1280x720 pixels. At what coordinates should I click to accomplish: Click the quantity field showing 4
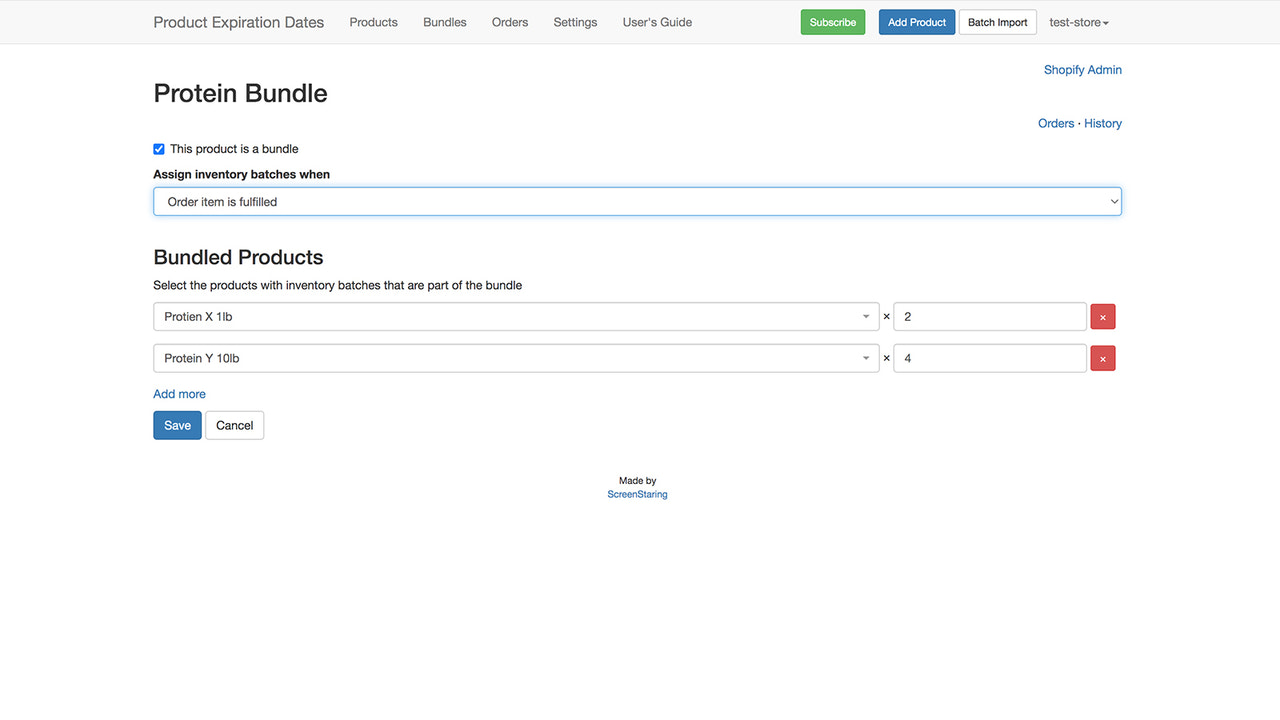click(989, 358)
